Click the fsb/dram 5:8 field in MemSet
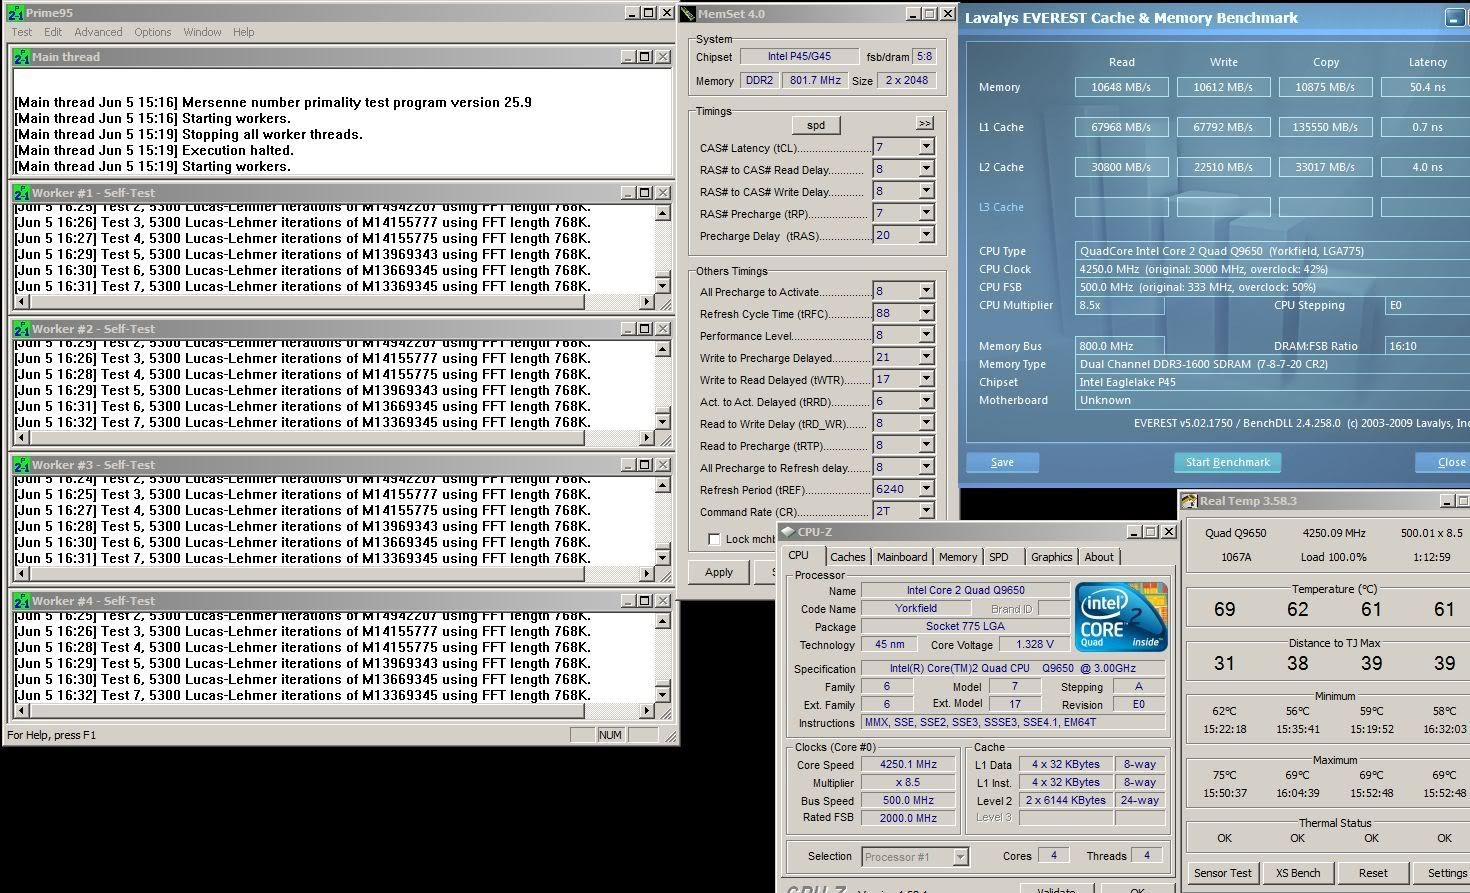Screen dimensions: 1470x893 (924, 57)
